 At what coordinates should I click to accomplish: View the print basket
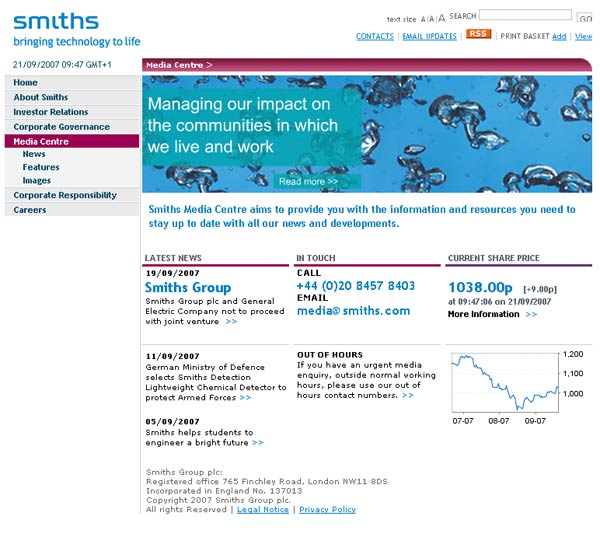[x=583, y=36]
